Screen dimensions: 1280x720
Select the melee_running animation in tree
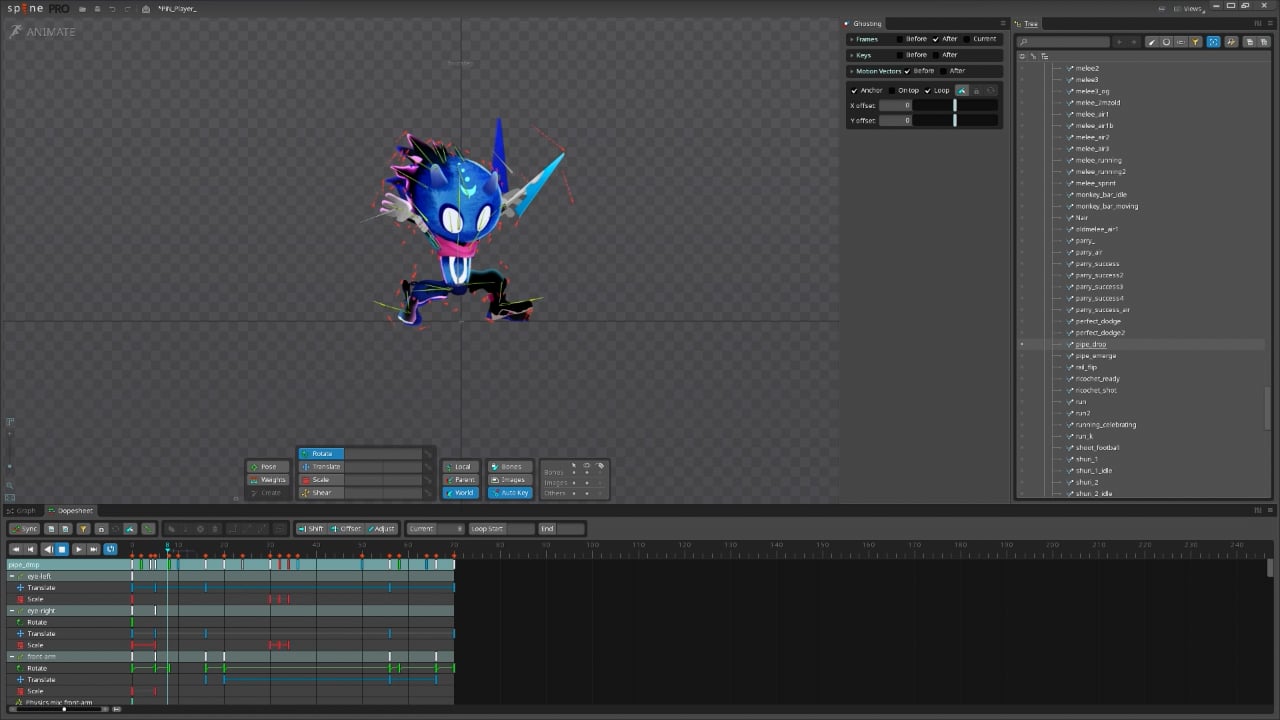(1098, 160)
